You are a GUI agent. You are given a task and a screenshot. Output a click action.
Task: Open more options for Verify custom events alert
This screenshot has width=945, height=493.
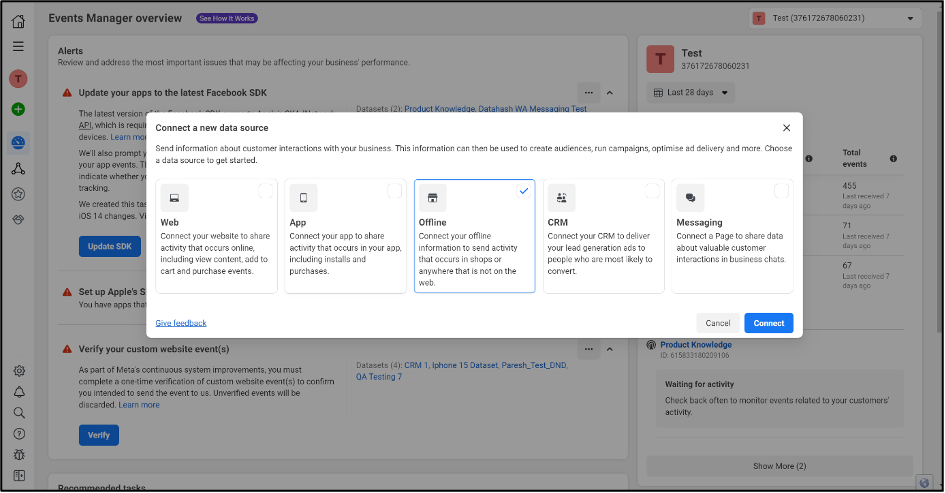point(588,349)
